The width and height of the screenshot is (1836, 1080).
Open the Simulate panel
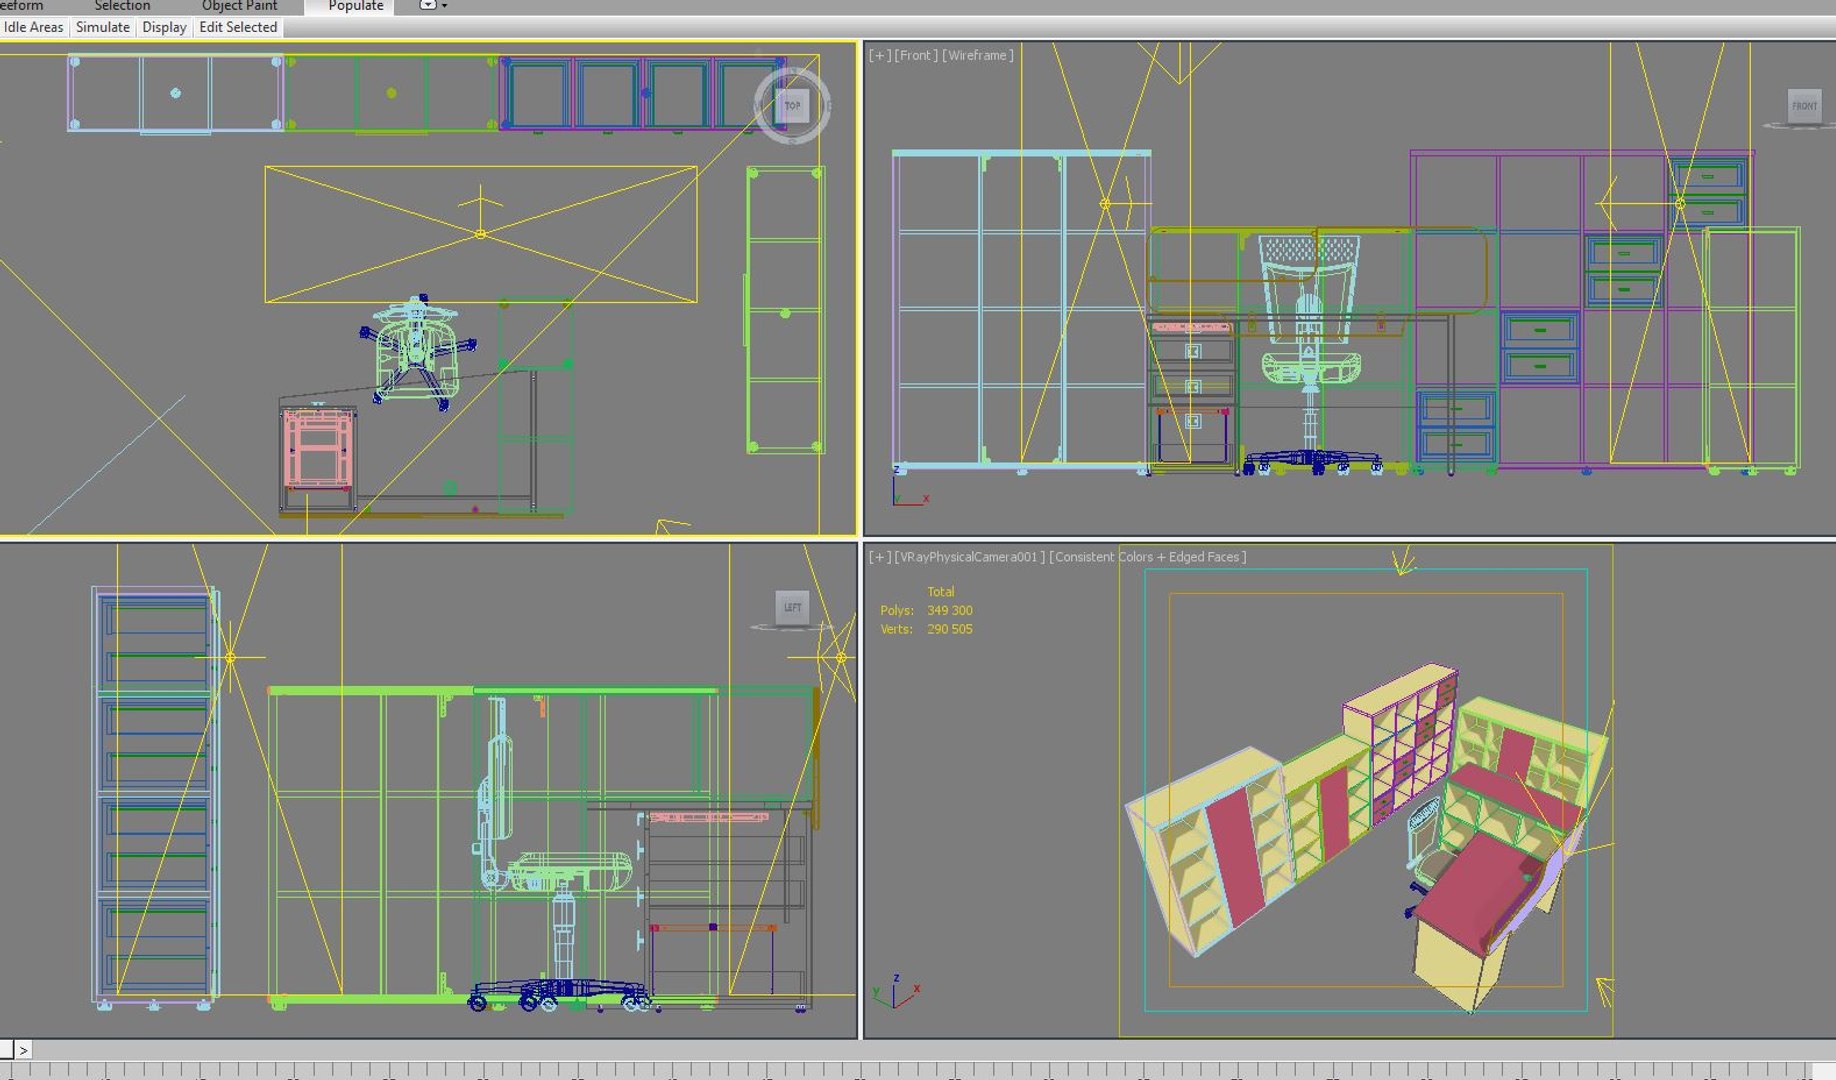[103, 27]
